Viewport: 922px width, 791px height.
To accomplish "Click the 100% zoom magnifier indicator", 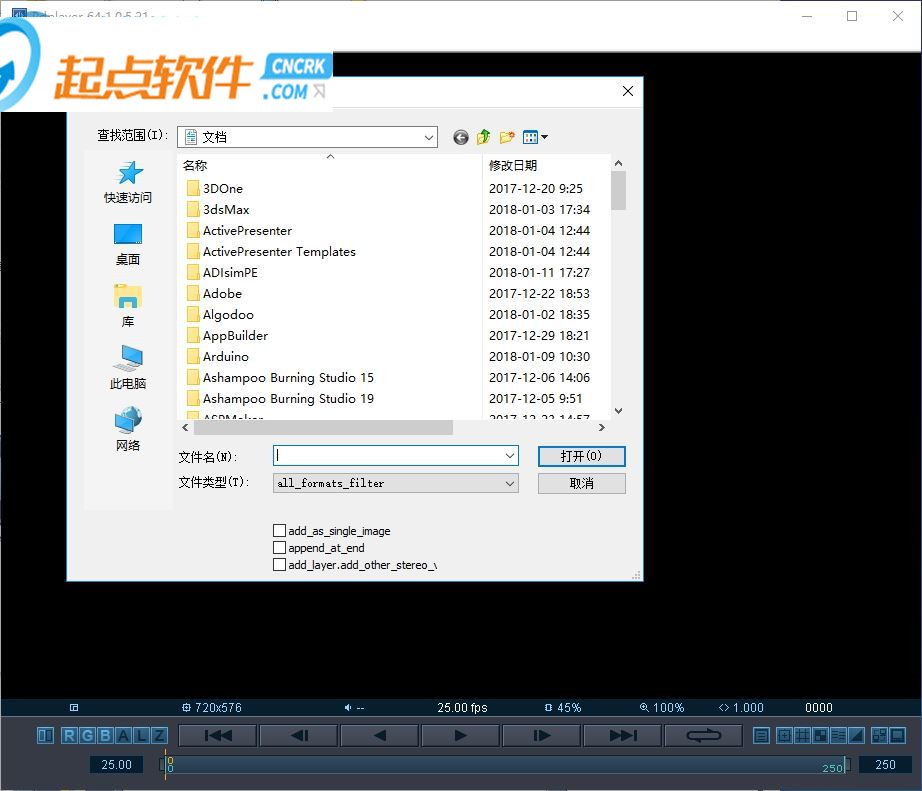I will tap(662, 707).
